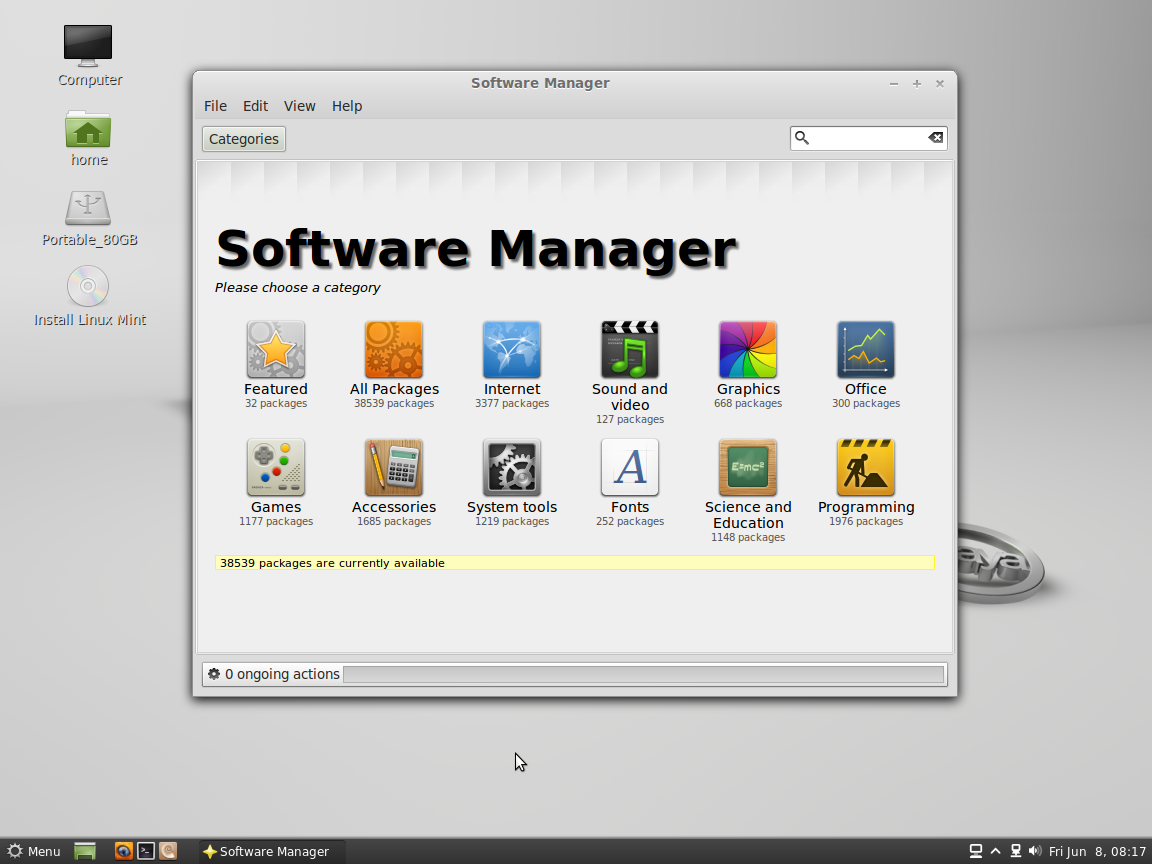Click the '0 ongoing actions' status text
1152x864 pixels.
[282, 674]
